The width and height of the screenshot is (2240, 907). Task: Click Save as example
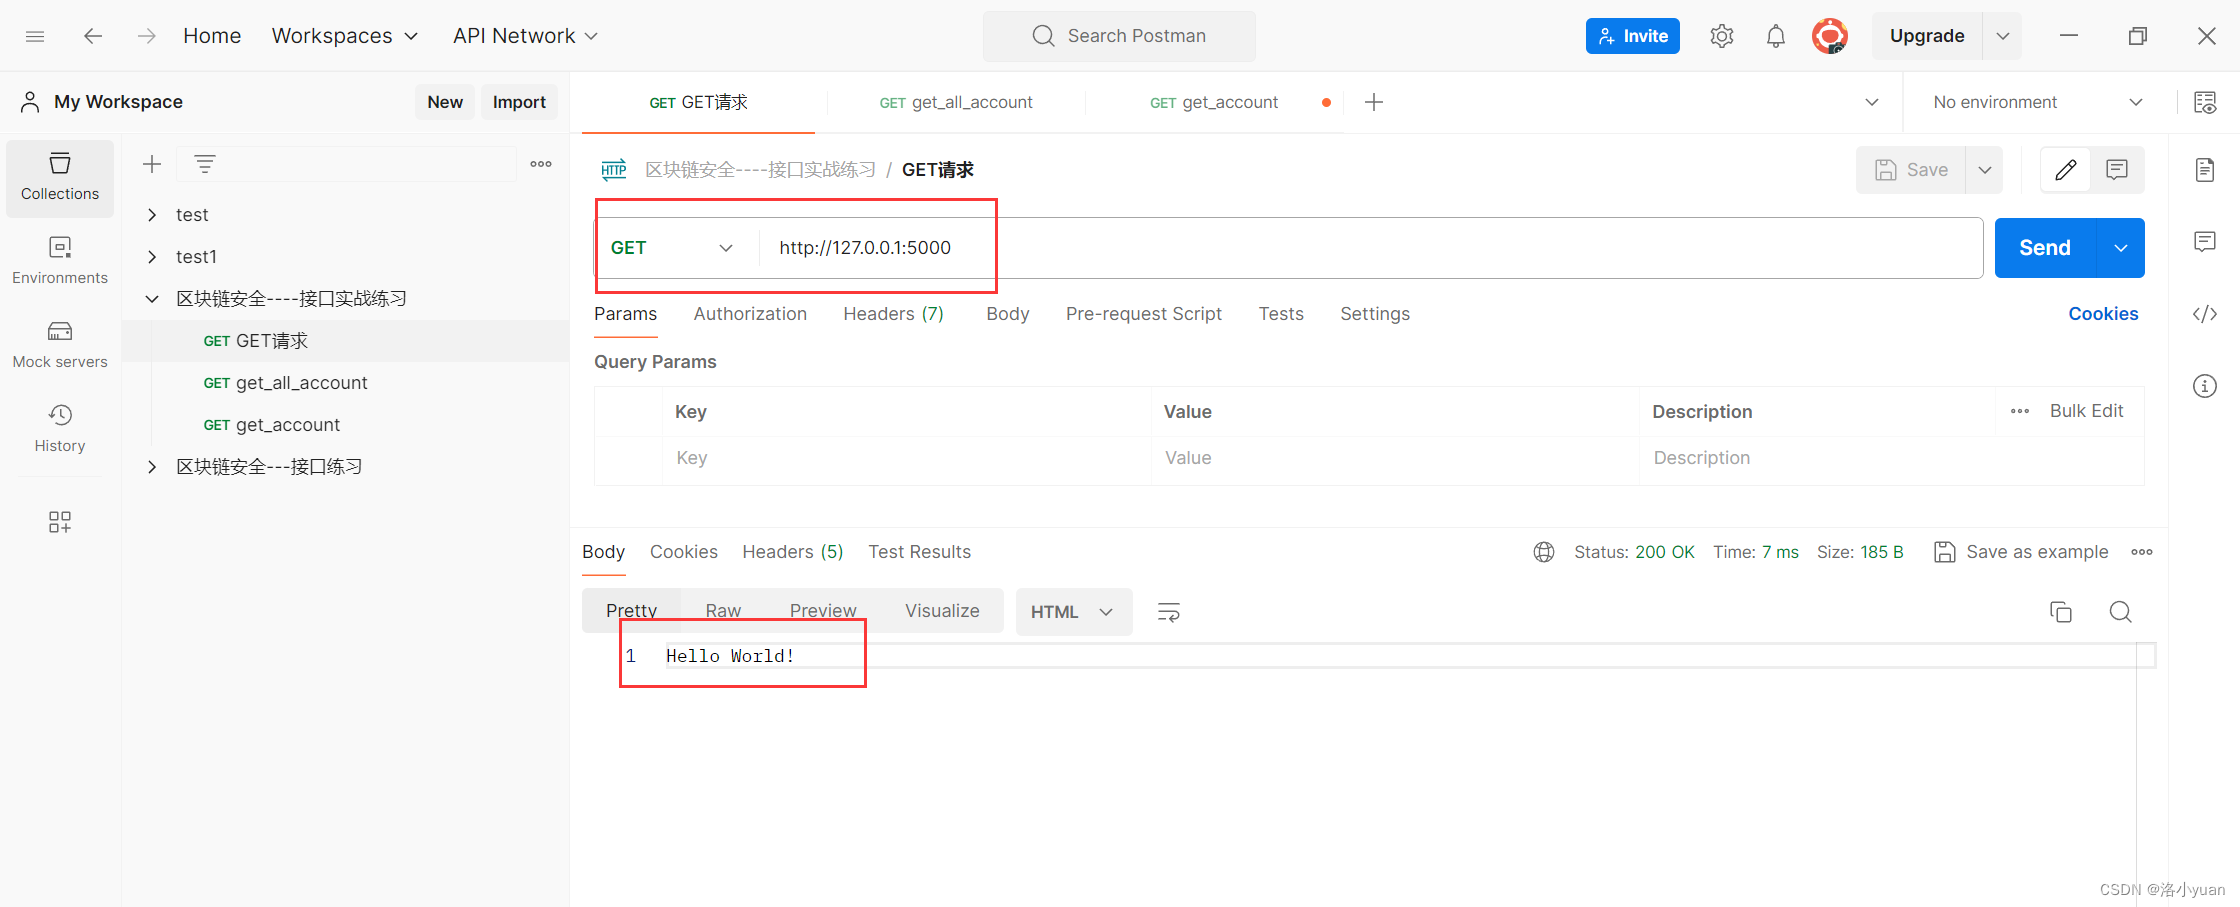(2021, 552)
